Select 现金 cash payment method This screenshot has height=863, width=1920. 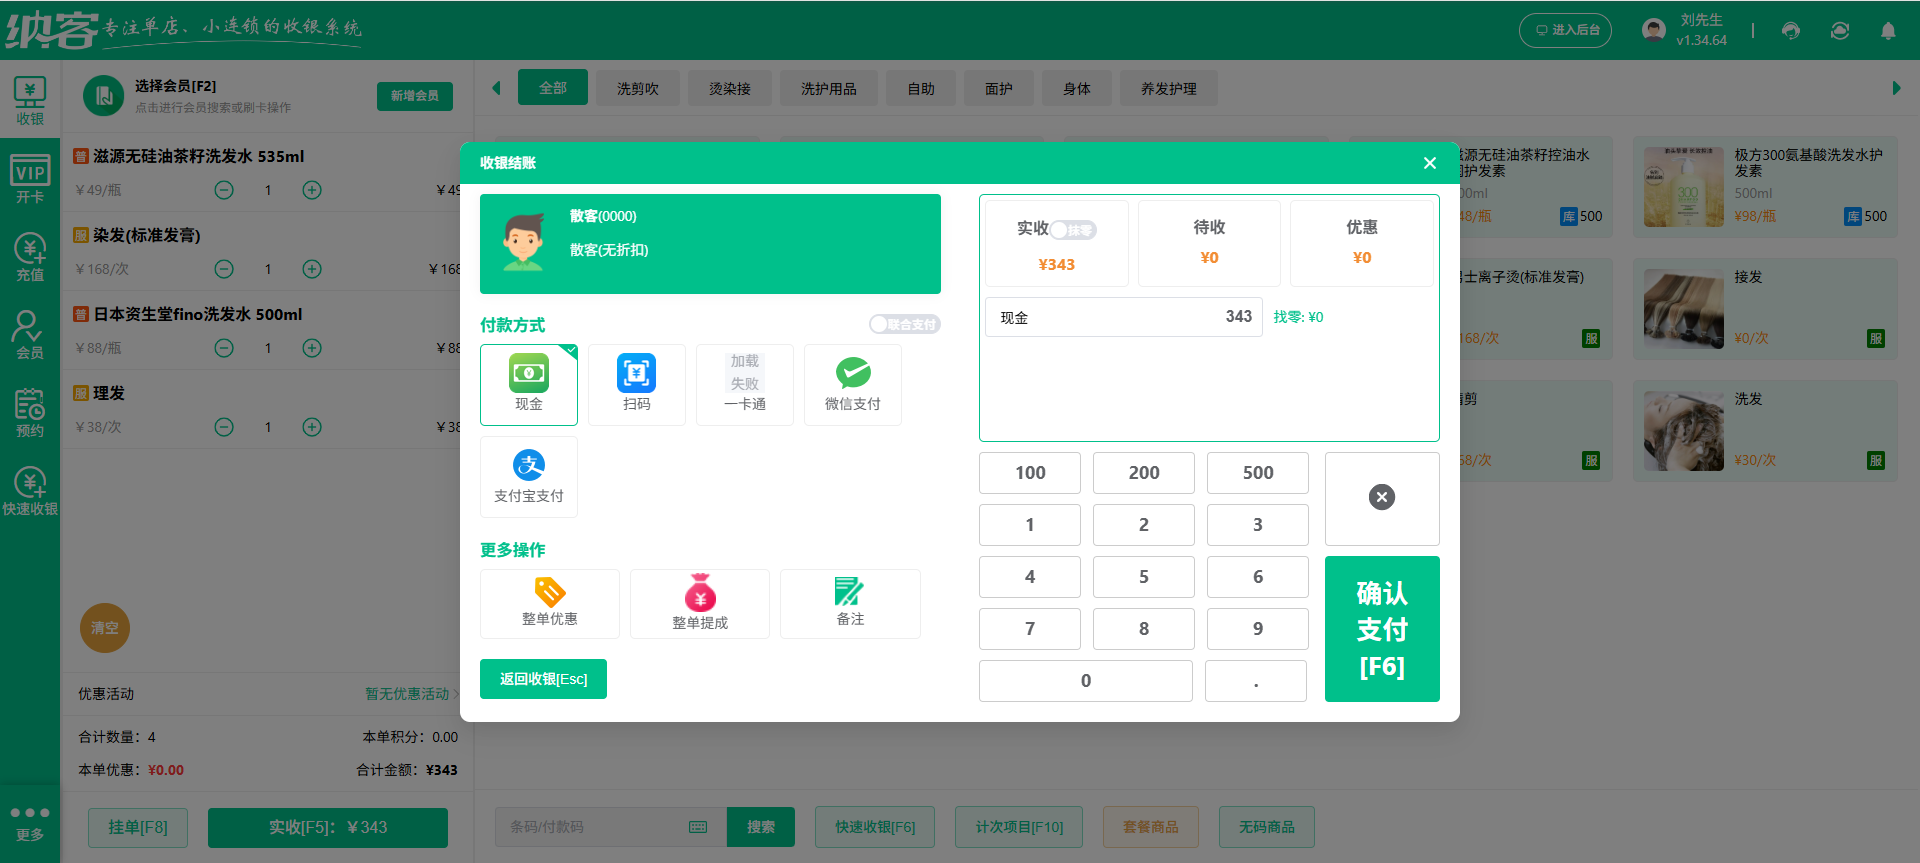[x=529, y=385]
